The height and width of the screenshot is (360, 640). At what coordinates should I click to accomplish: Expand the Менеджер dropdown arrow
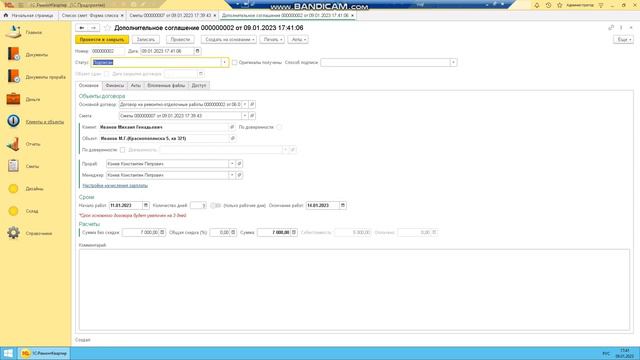click(232, 175)
